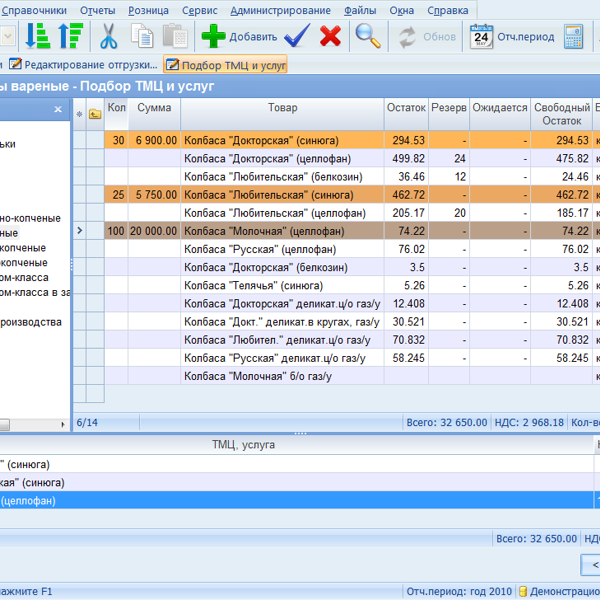Click the sort descending arrow icon
Screen dimensions: 600x600
click(38, 37)
